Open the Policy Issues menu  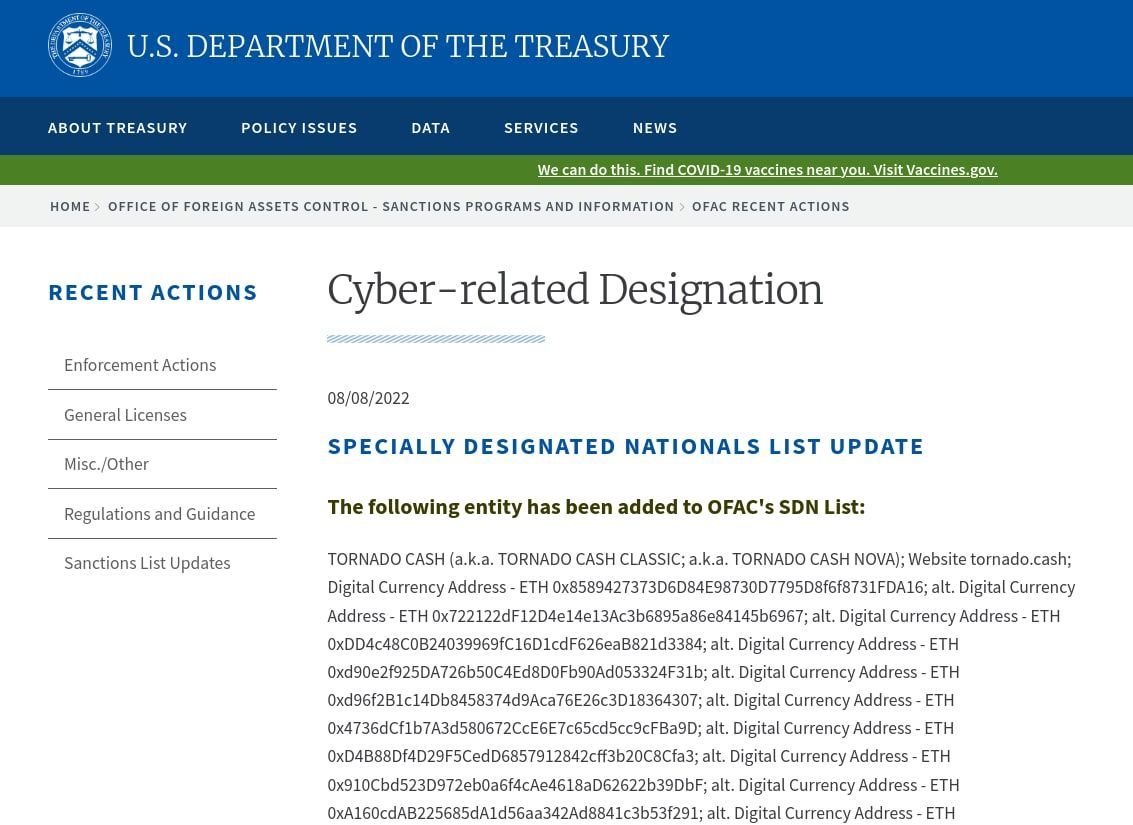click(x=299, y=127)
